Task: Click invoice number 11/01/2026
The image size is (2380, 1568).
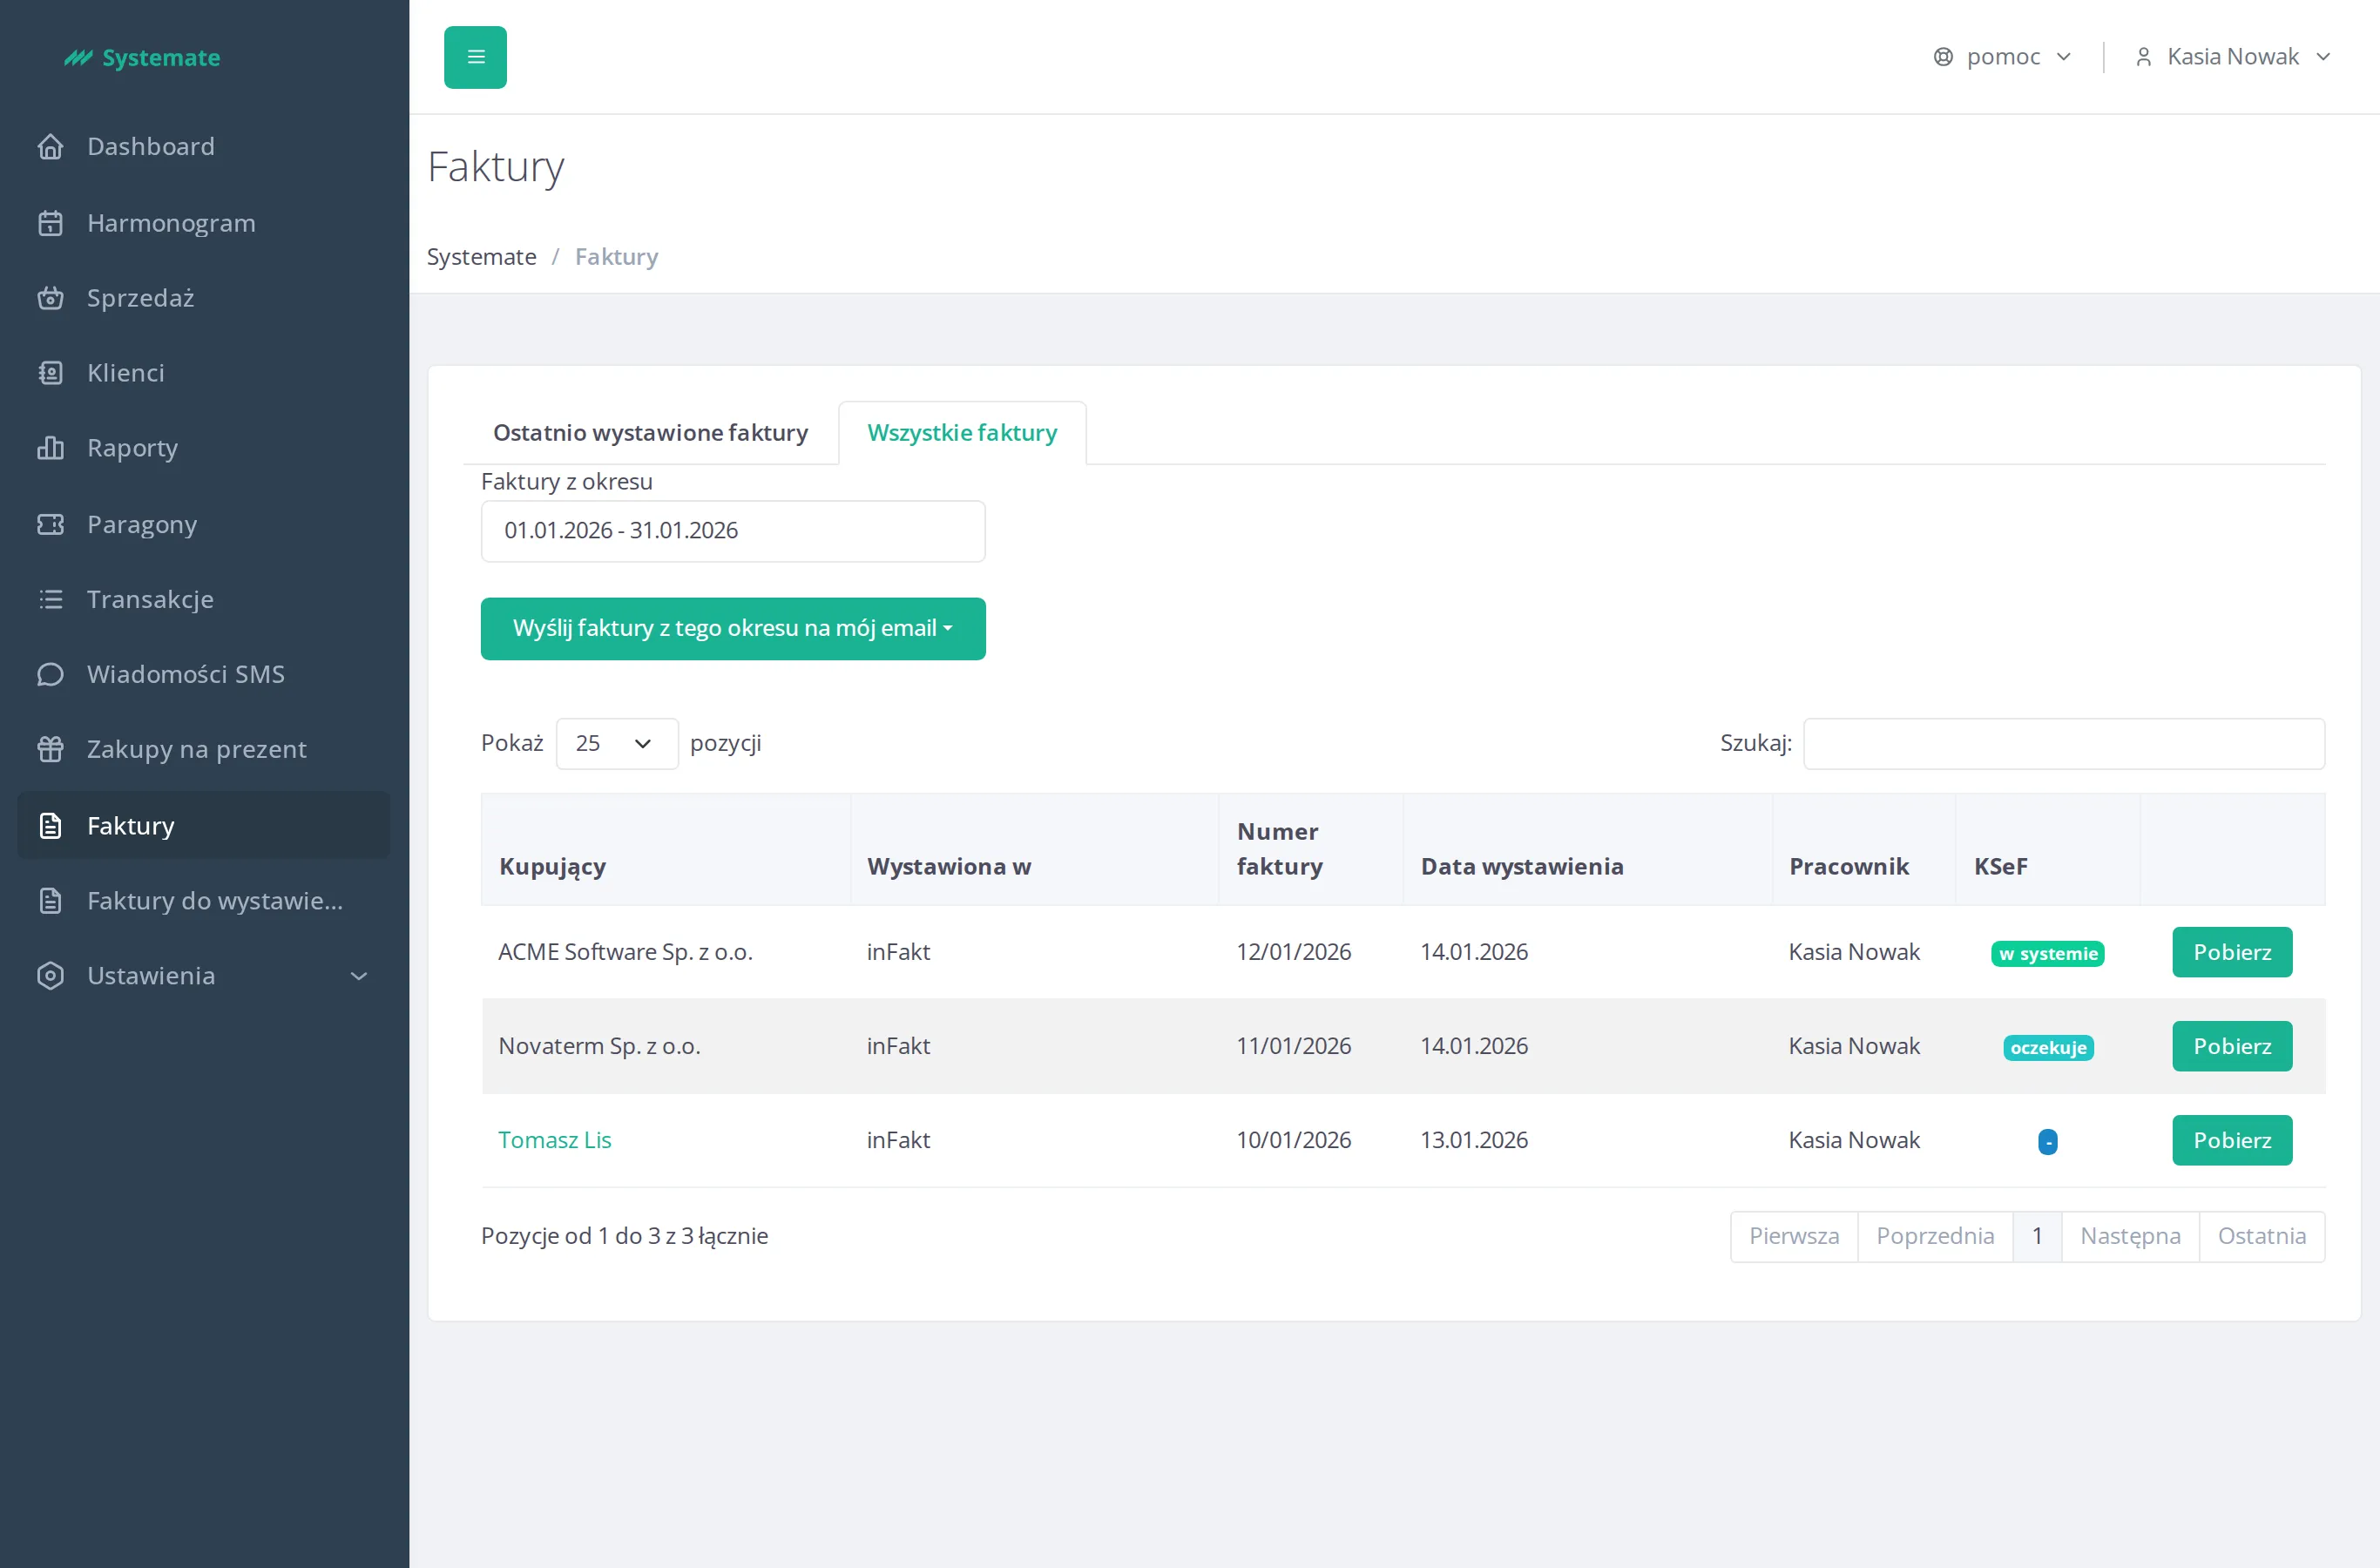Action: point(1293,1046)
